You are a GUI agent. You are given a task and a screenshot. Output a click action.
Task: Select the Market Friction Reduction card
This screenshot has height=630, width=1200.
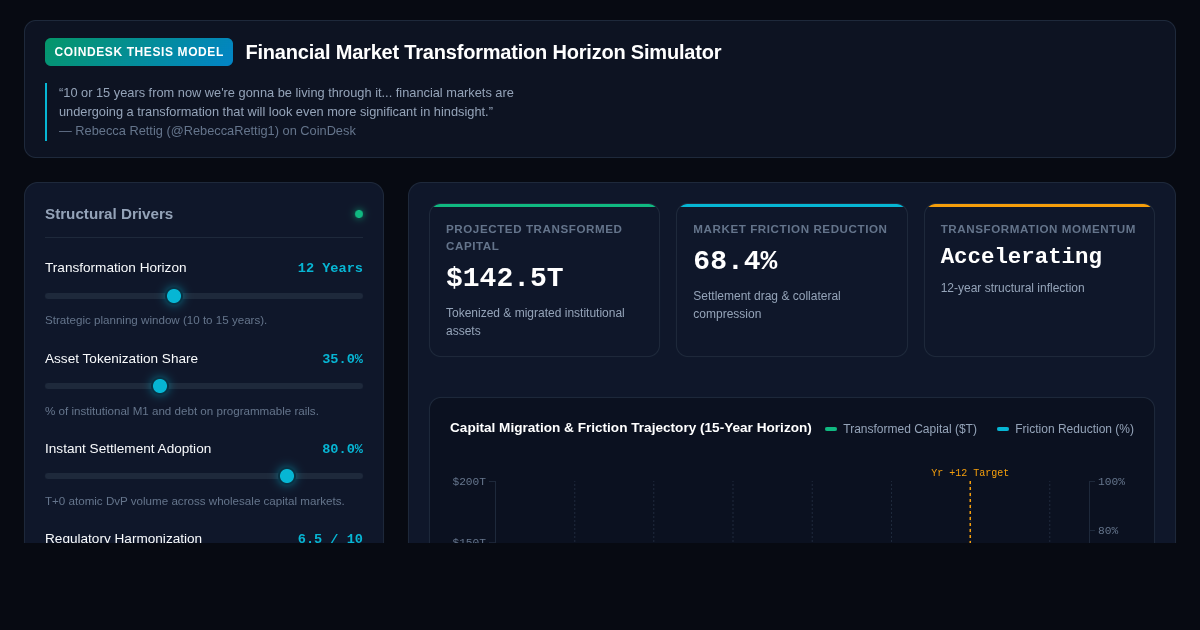[x=792, y=280]
